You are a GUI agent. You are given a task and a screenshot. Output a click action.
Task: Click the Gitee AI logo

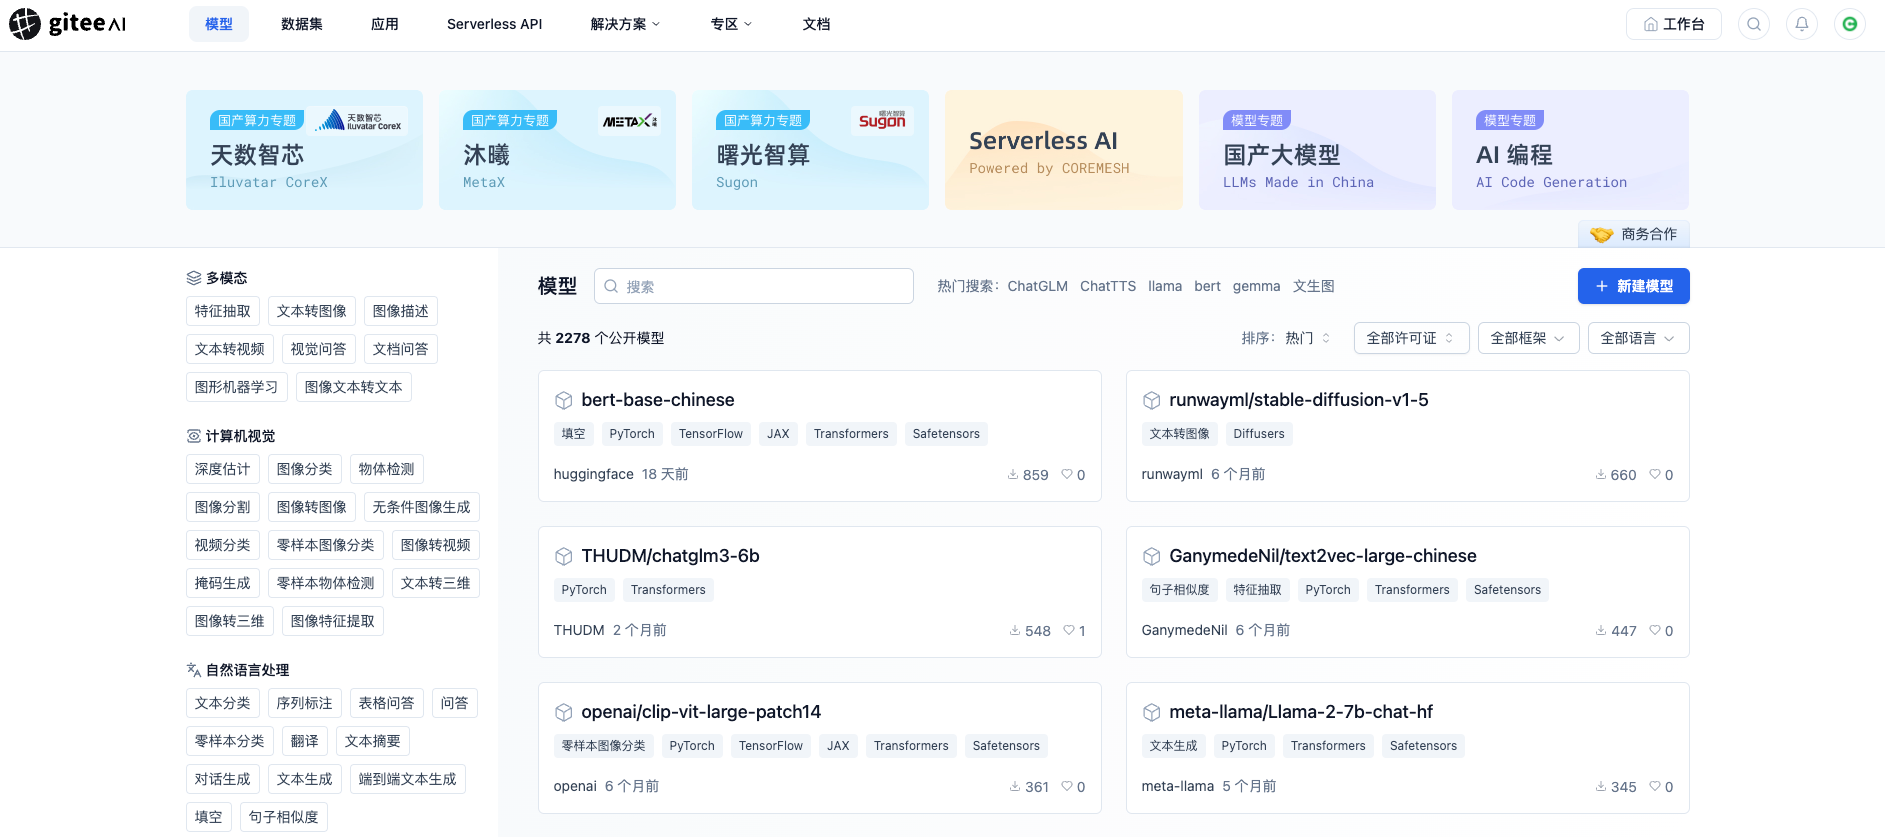click(68, 23)
